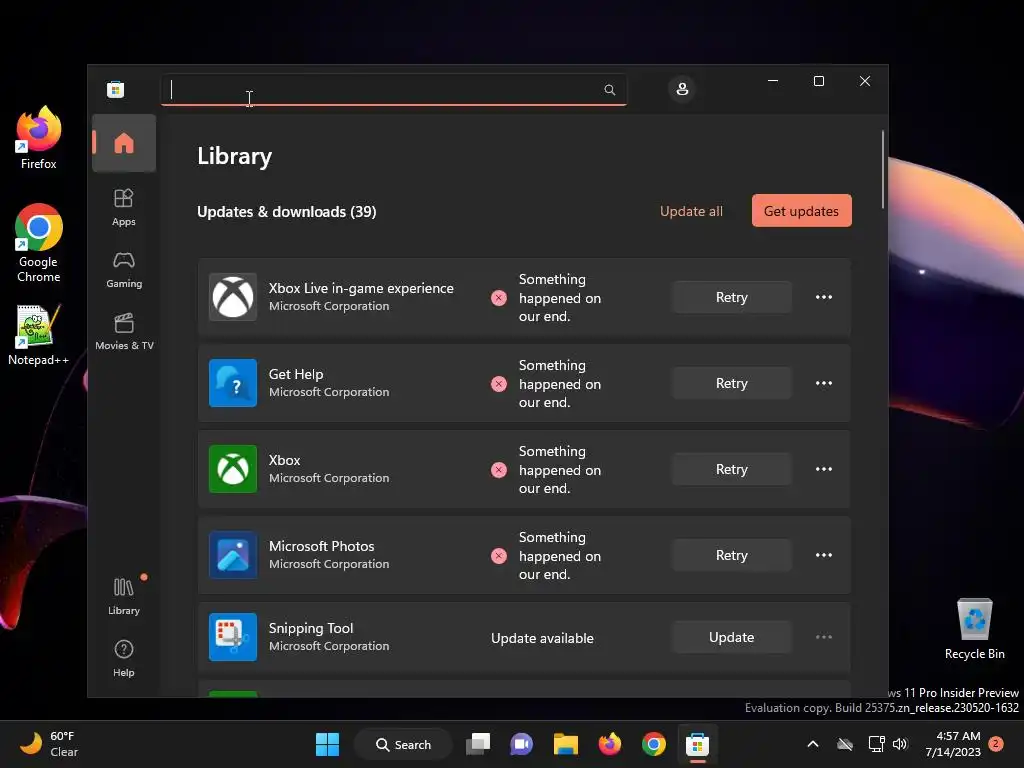Screen dimensions: 1024x768
Task: Open more options for Snipping Tool
Action: pyautogui.click(x=824, y=637)
